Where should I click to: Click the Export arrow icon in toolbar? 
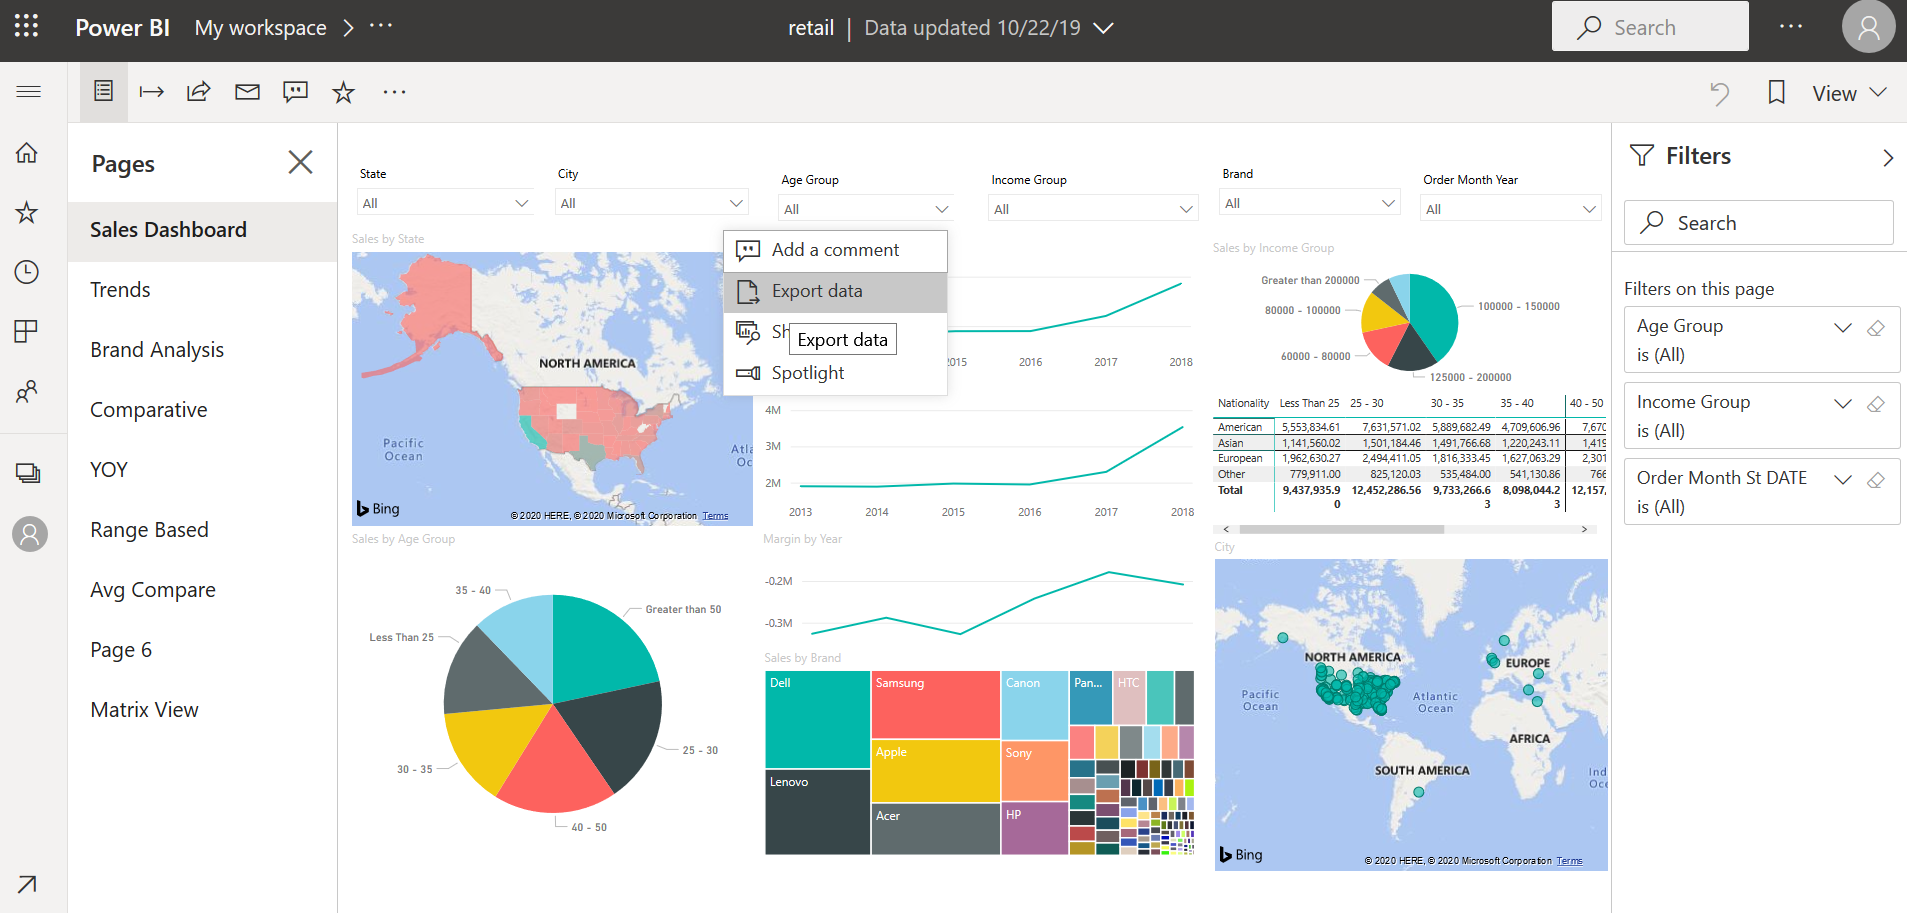point(151,92)
